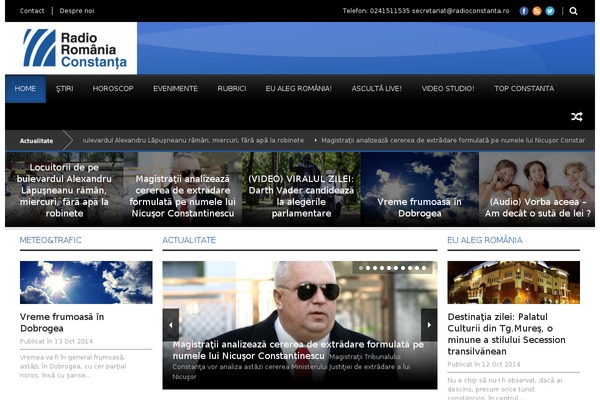
Task: Click 'Publicat în 13 Oct 2014' date
Action: tap(56, 341)
